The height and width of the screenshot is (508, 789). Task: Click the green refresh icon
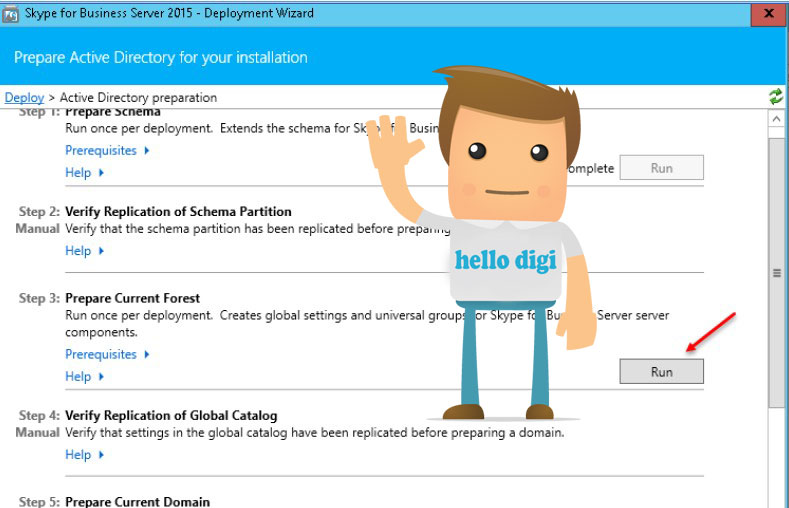click(775, 96)
